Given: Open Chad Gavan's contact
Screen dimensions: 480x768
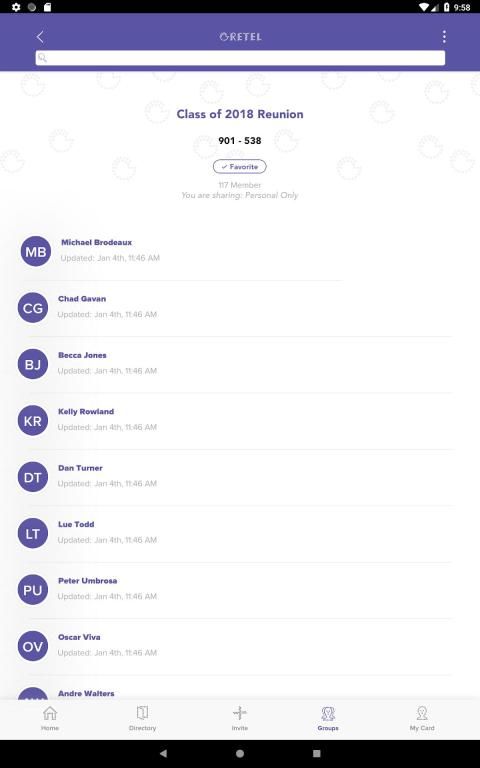Looking at the screenshot, I should coord(235,308).
